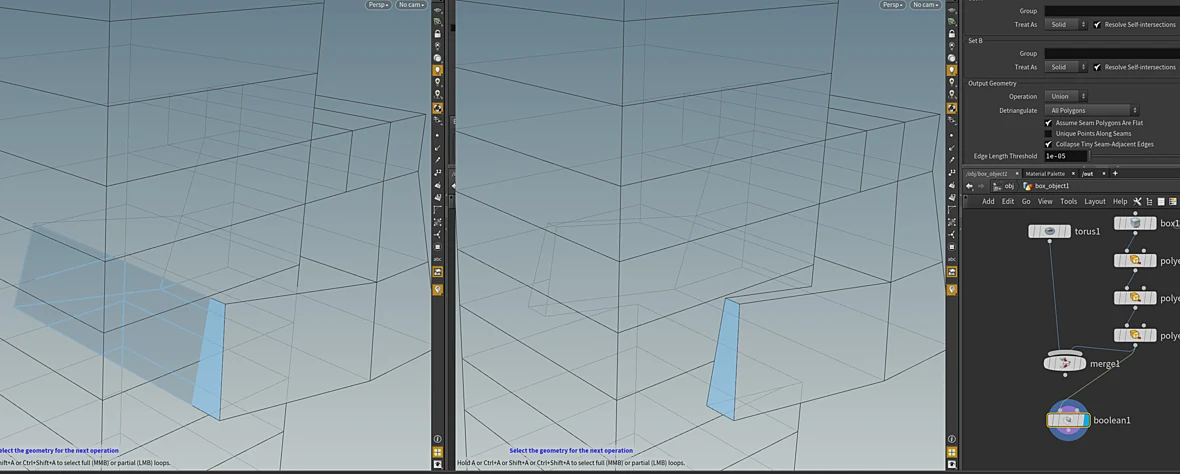Open the Operation Union dropdown
The height and width of the screenshot is (474, 1180).
(1066, 96)
